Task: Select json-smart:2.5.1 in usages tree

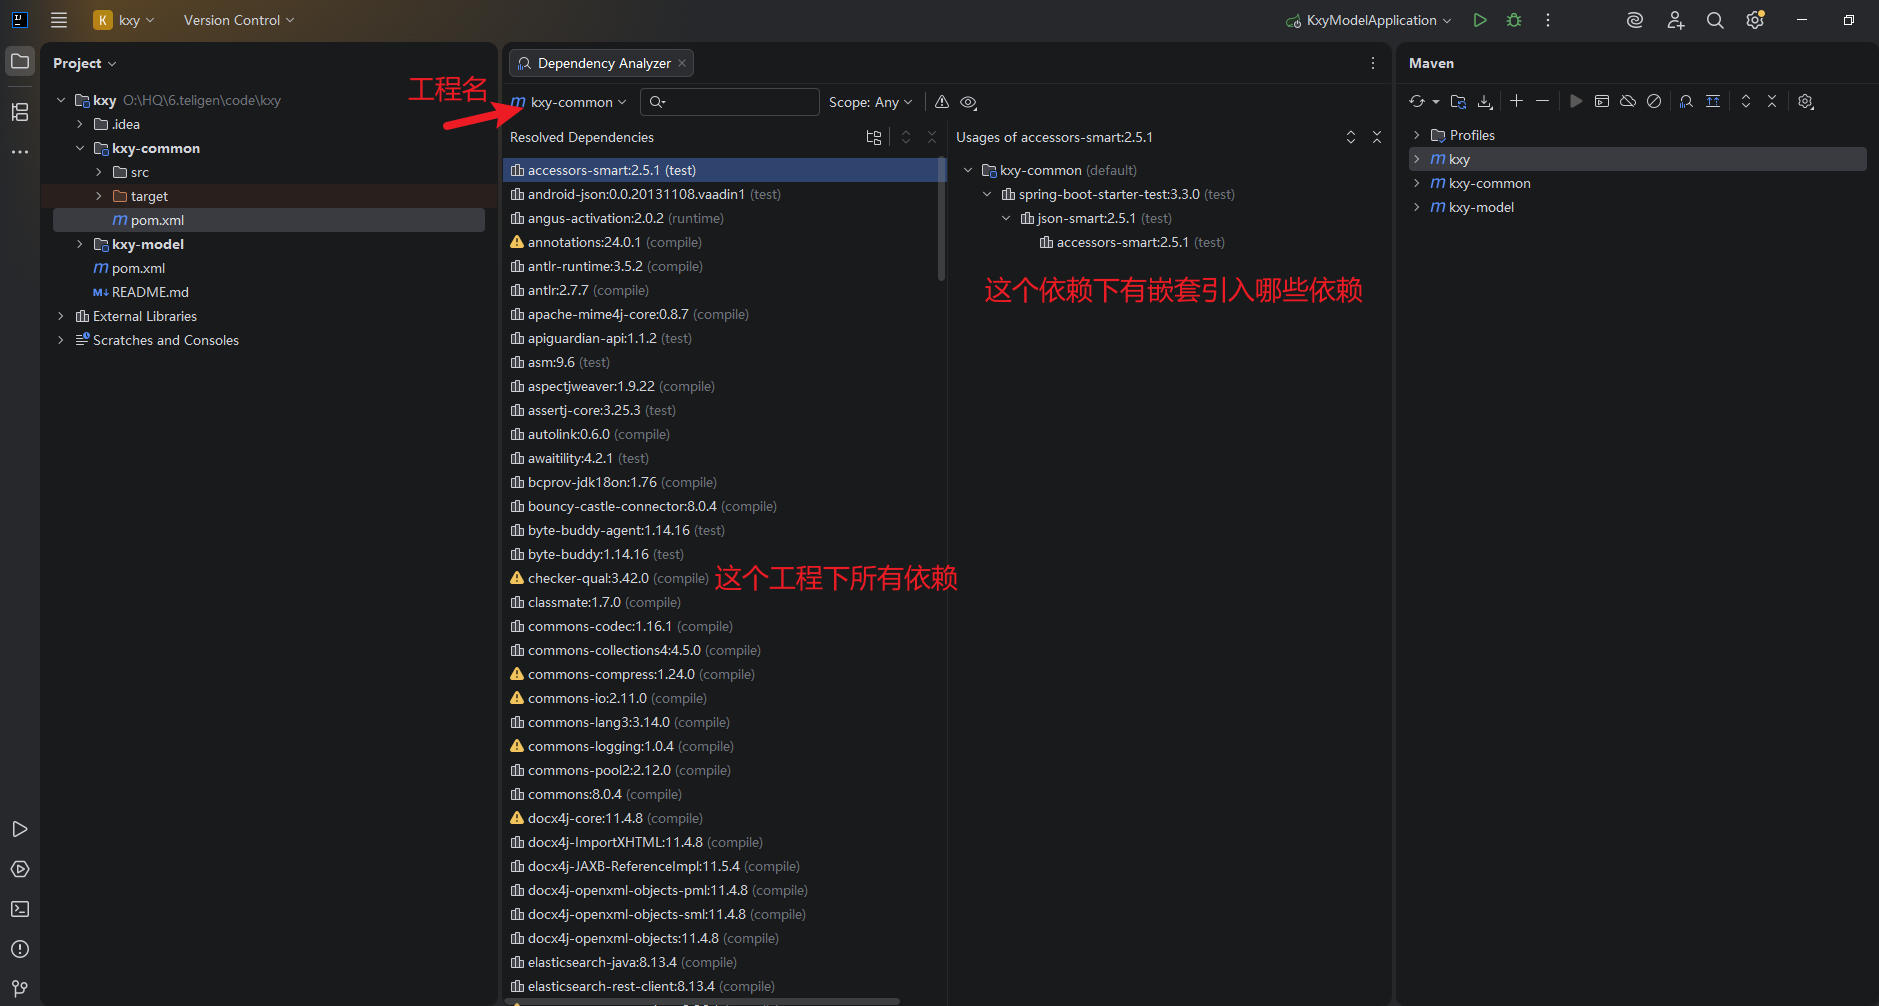Action: pos(1096,218)
